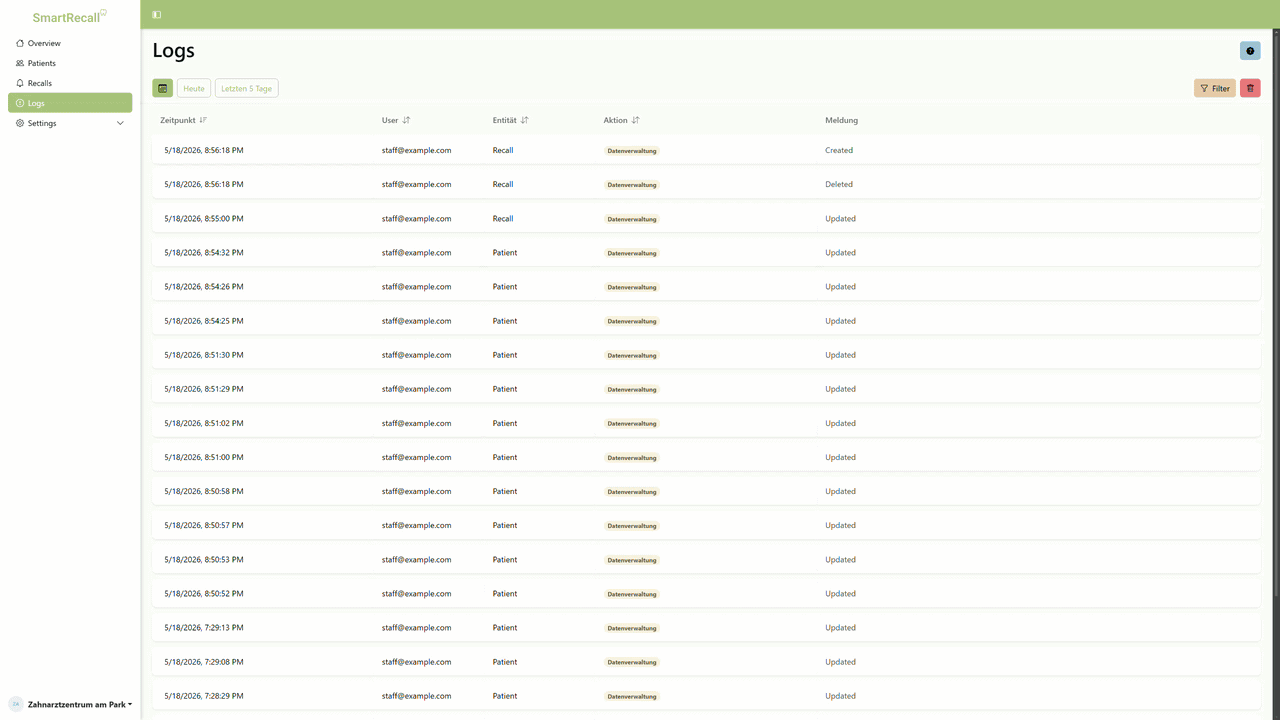Open the Filter button

point(1215,88)
